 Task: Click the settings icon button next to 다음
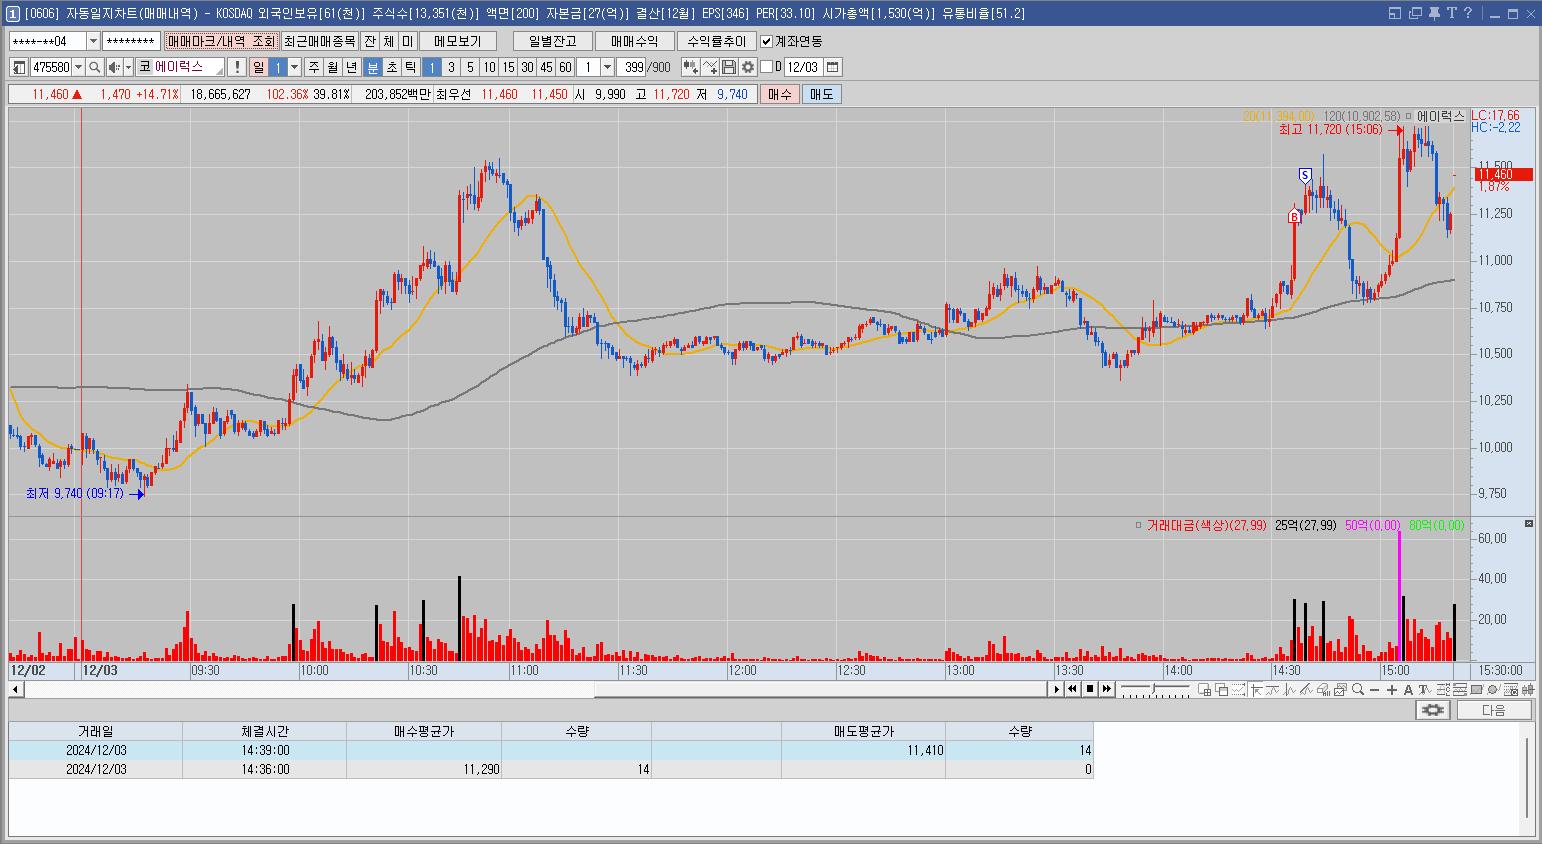point(1433,710)
